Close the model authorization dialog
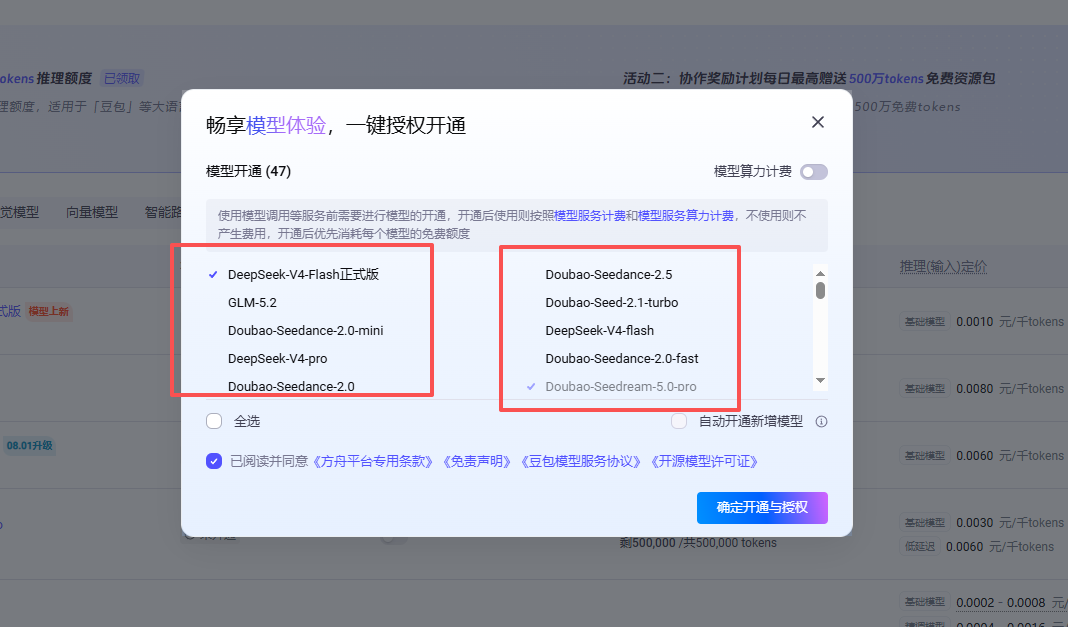1068x627 pixels. coord(817,122)
